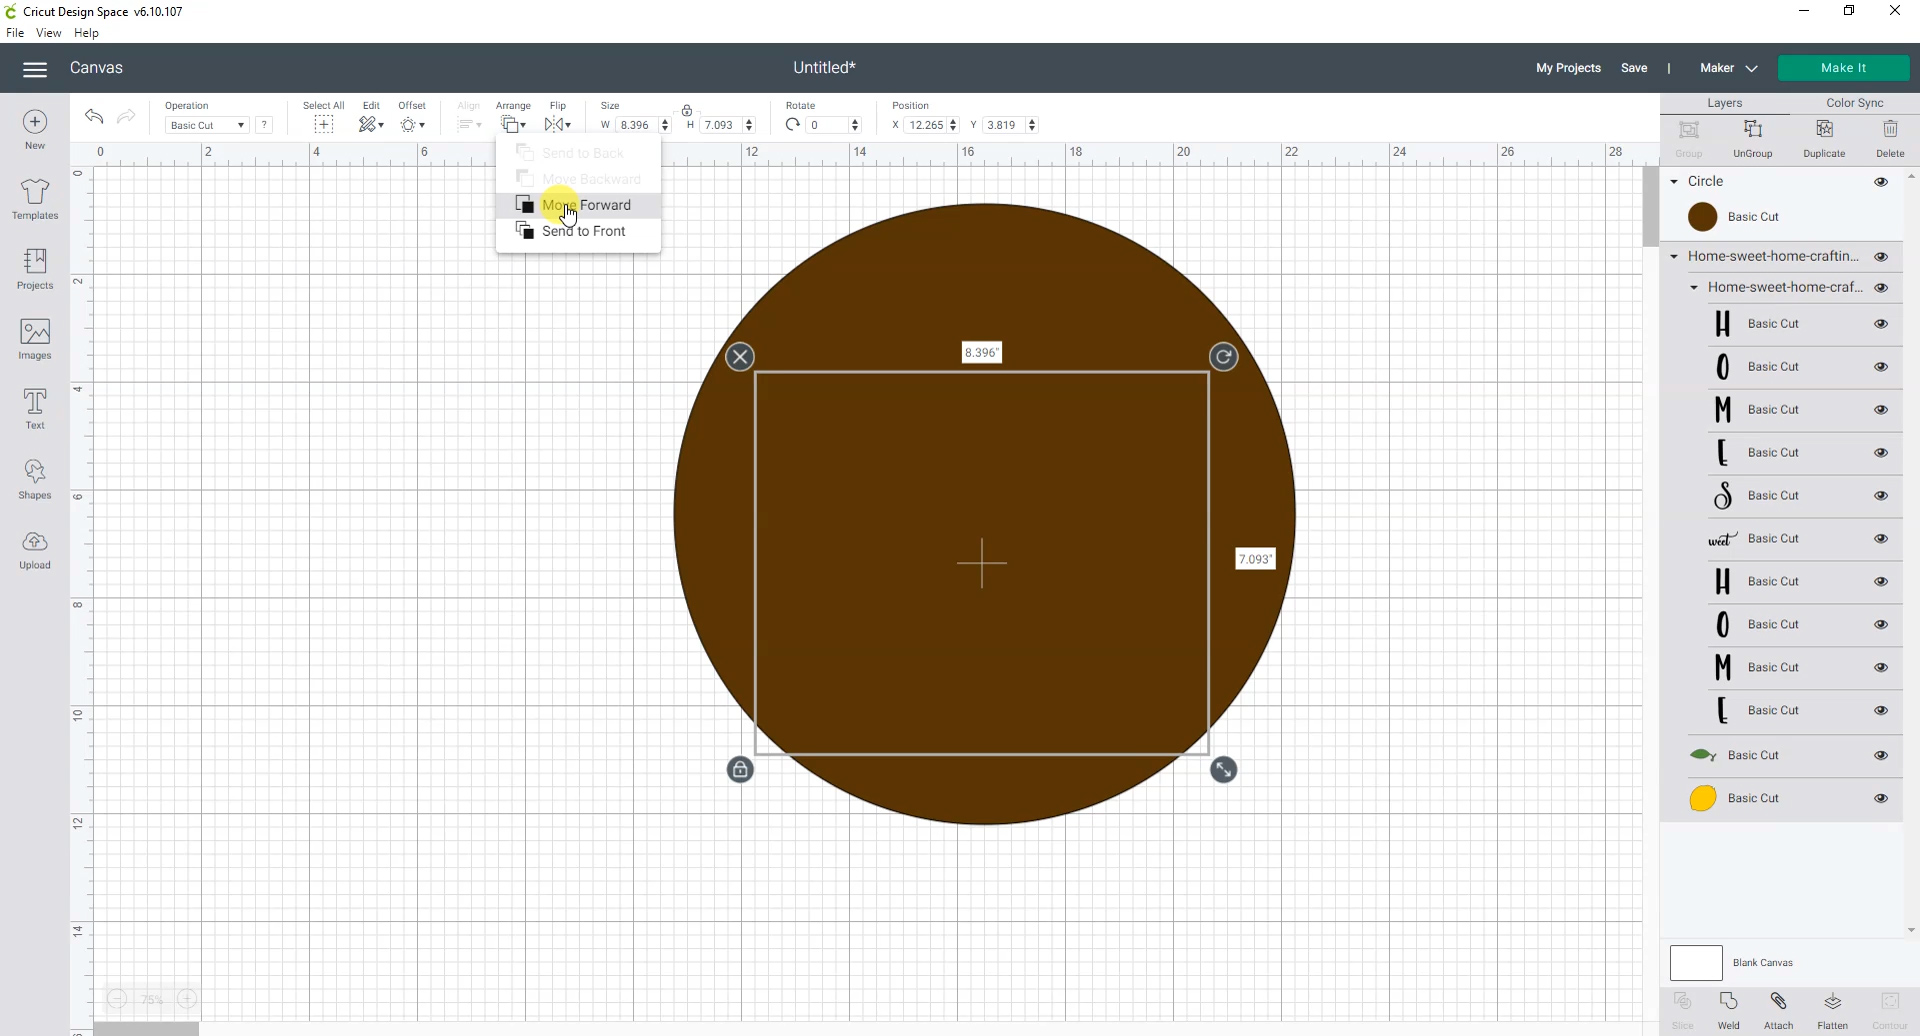Open the File menu
This screenshot has width=1920, height=1036.
click(x=15, y=33)
